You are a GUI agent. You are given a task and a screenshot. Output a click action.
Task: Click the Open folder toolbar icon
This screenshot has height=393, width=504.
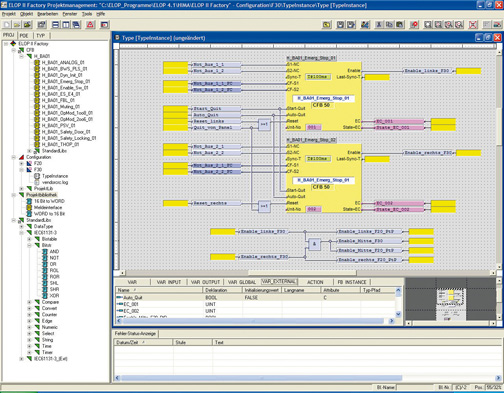[17, 25]
